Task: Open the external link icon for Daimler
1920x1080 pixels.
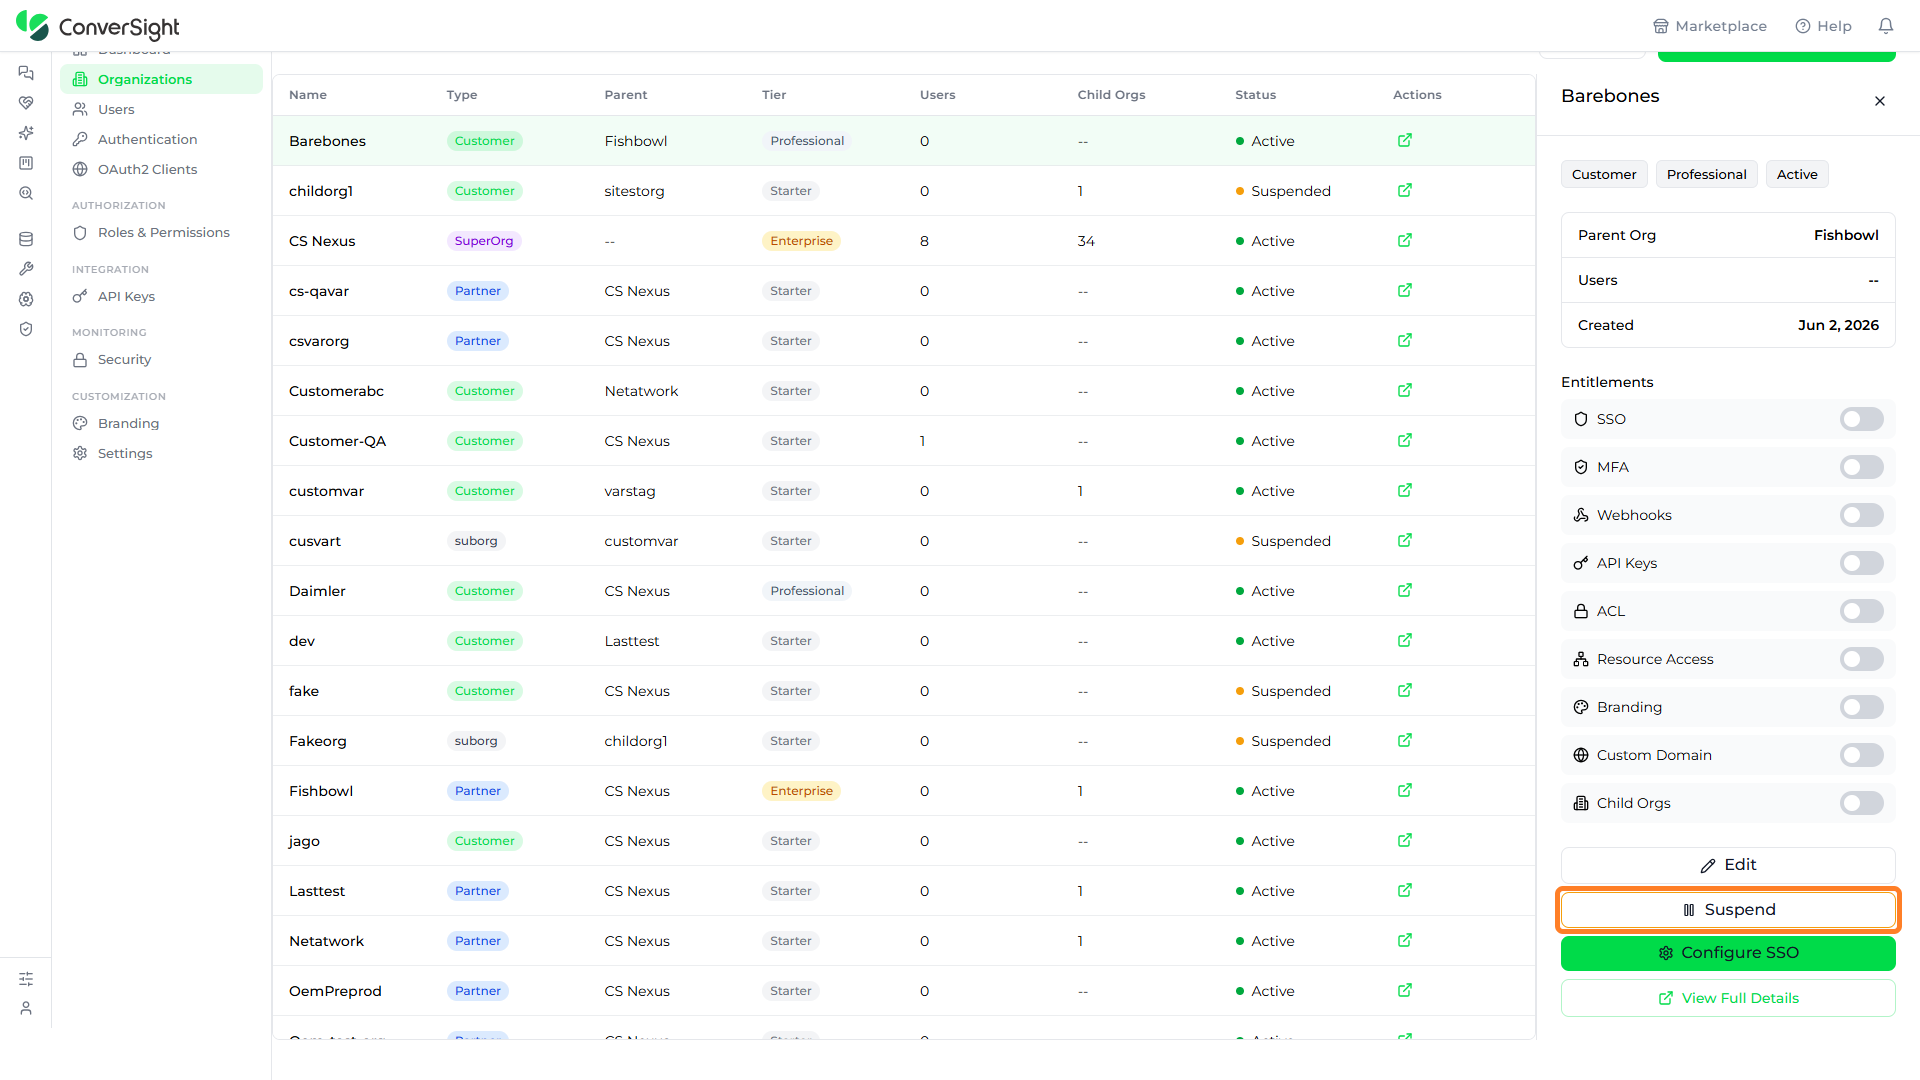Action: 1405,590
